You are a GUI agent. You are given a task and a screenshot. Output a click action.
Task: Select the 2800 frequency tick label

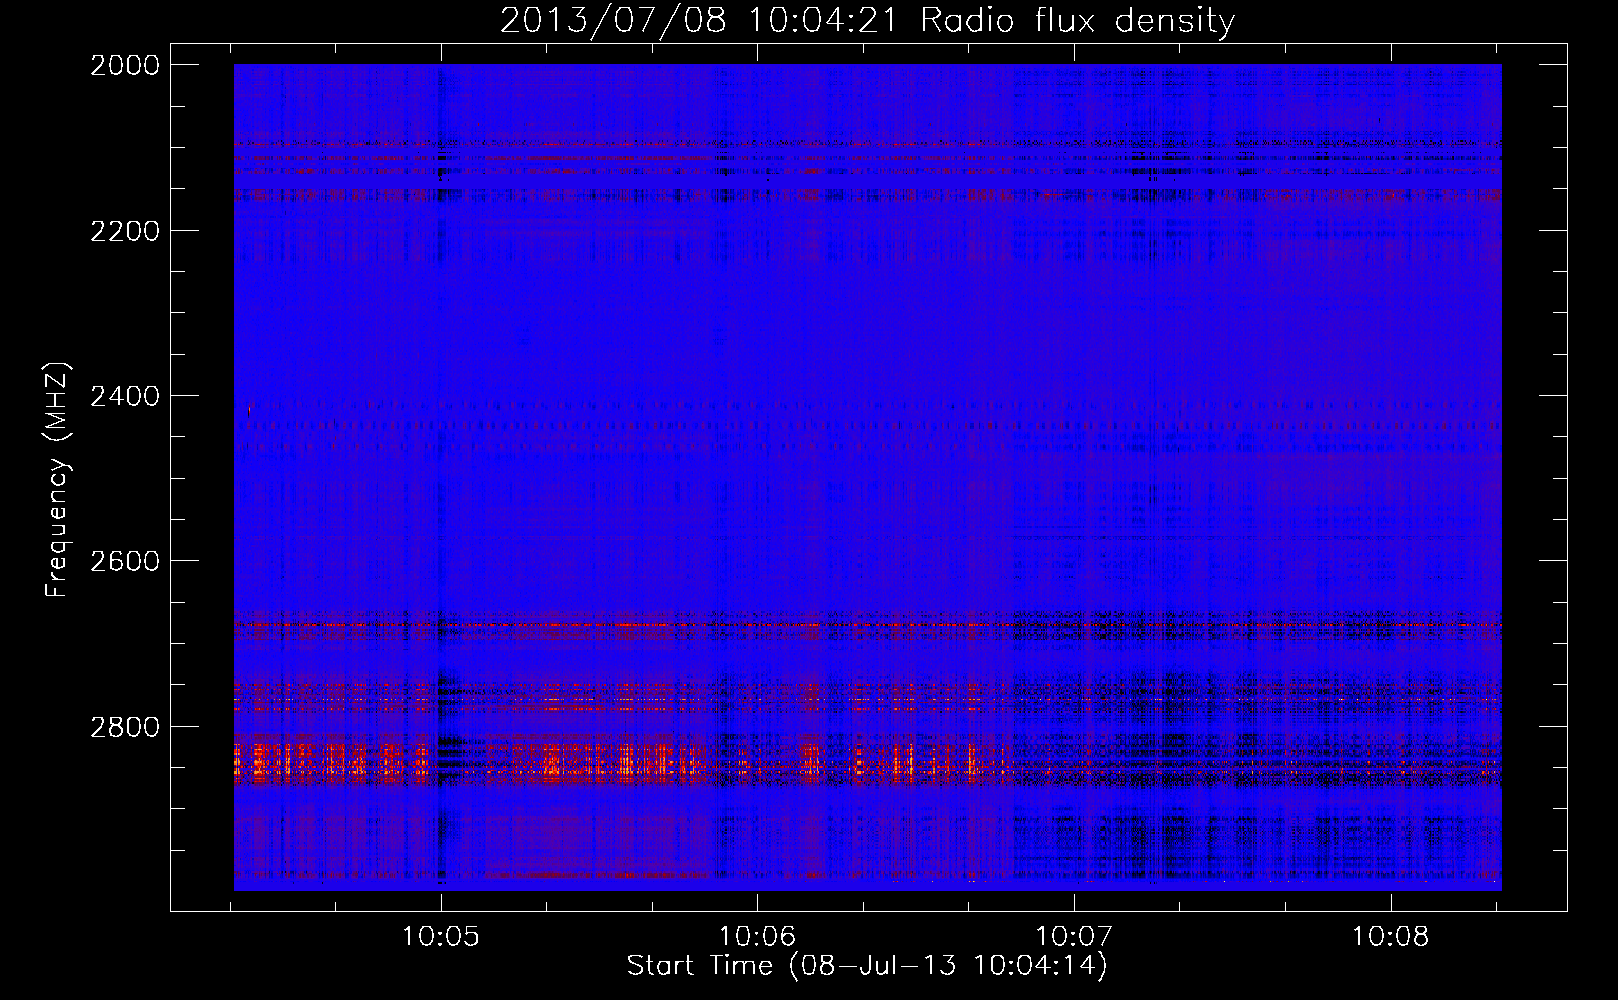coord(124,726)
